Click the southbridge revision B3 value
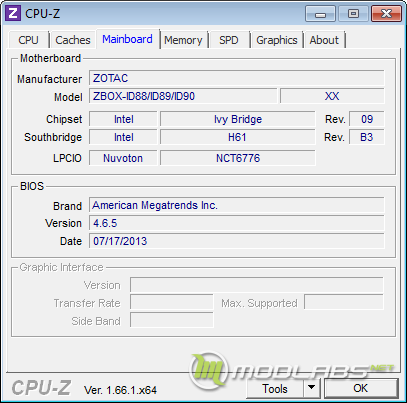The width and height of the screenshot is (407, 403). (367, 137)
